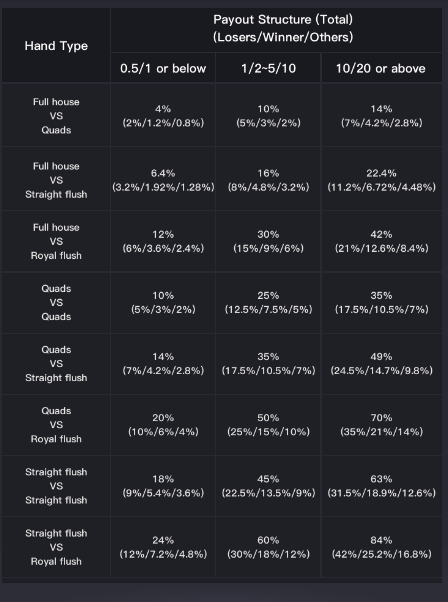Click the 1/2~5/10 column header

pyautogui.click(x=268, y=68)
